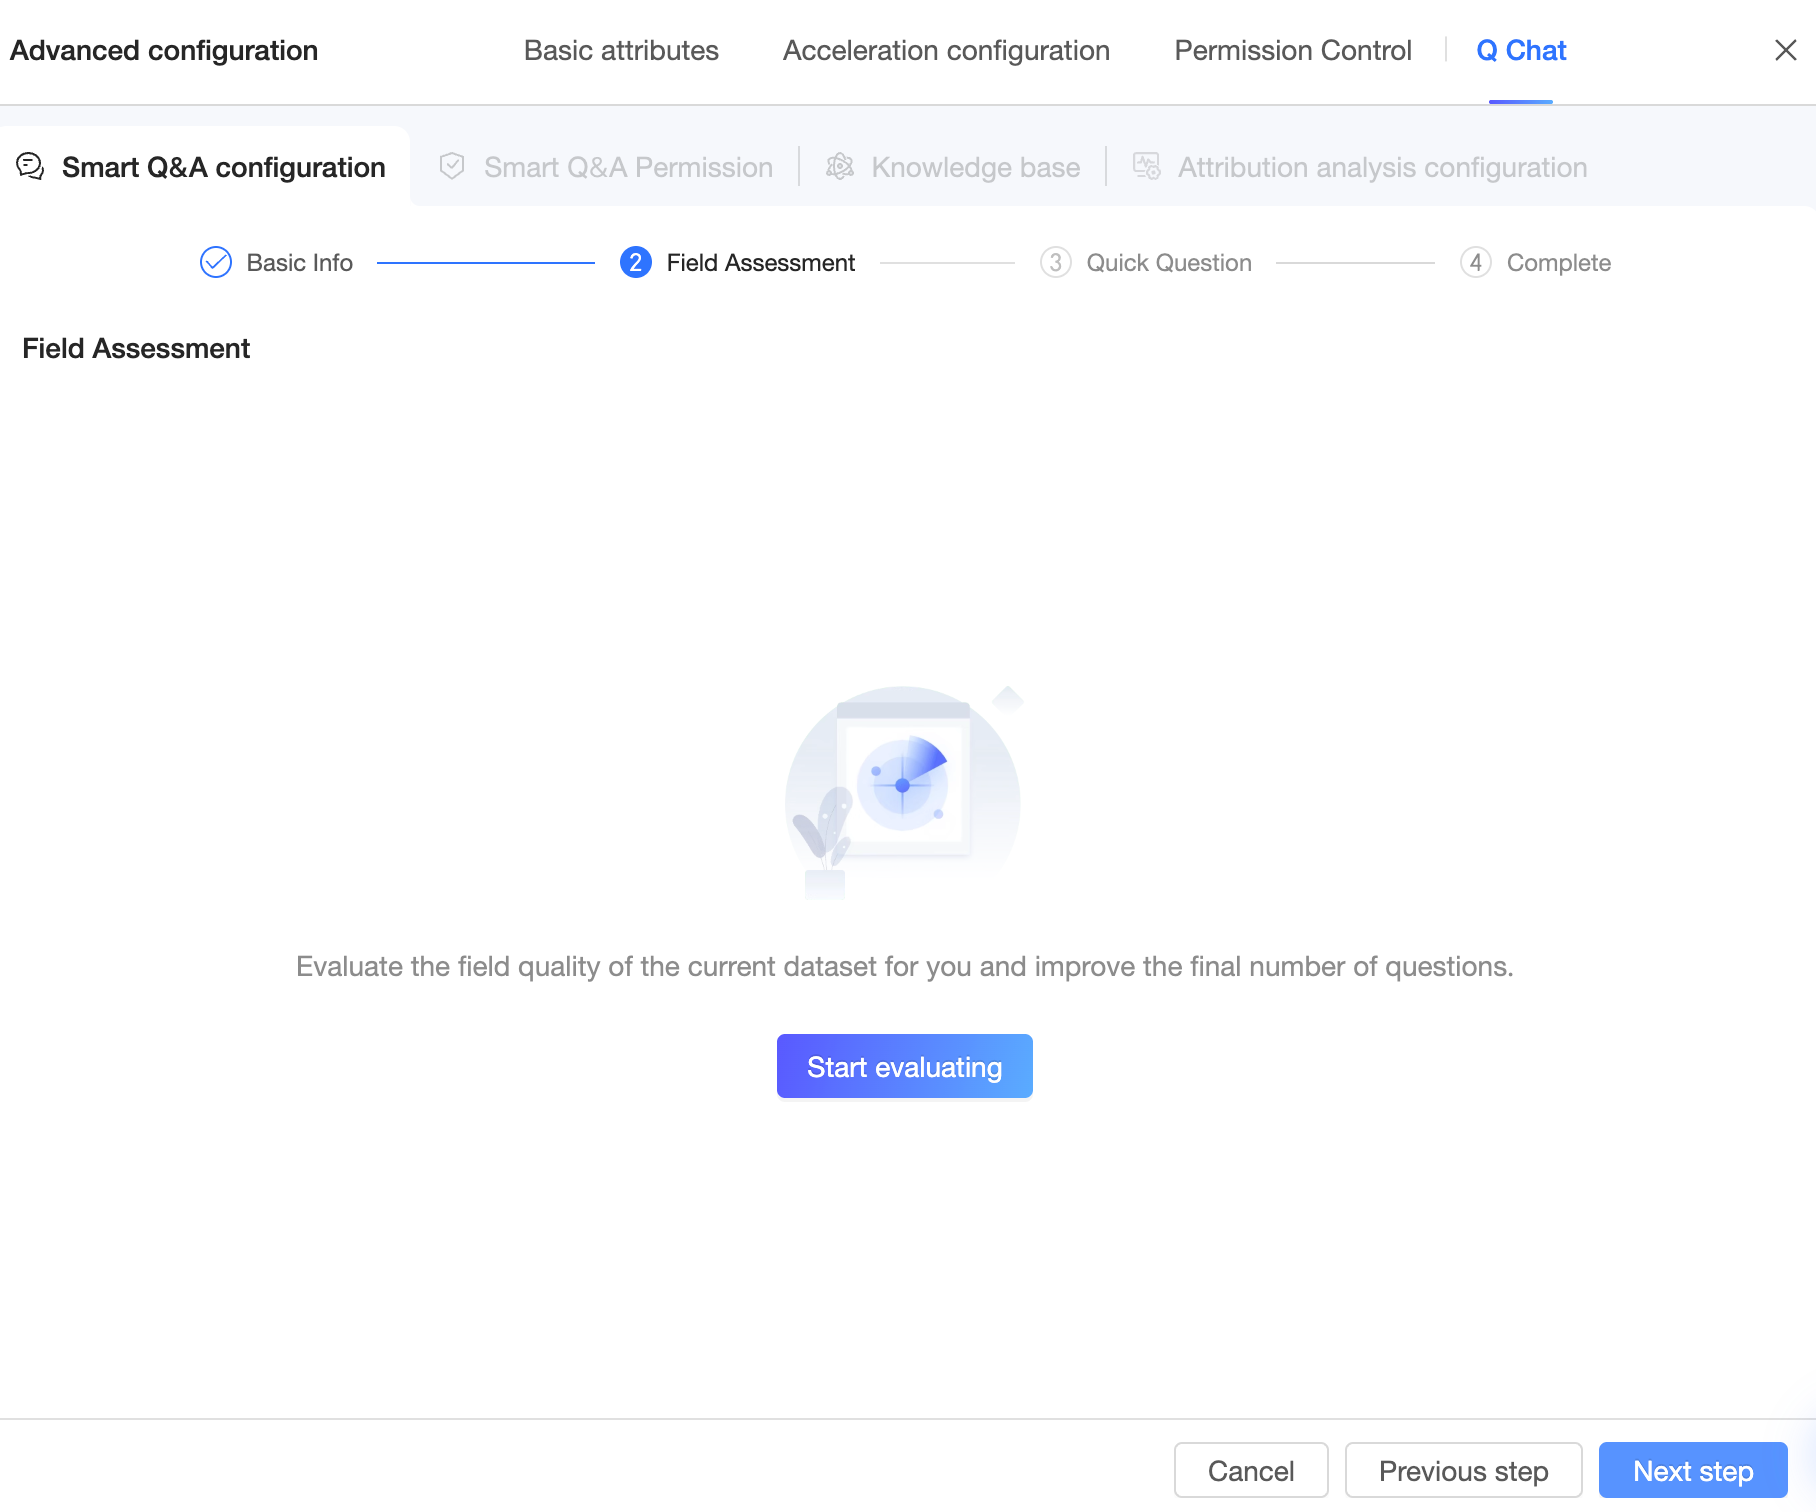Jump to the Quick Question step label

point(1169,263)
